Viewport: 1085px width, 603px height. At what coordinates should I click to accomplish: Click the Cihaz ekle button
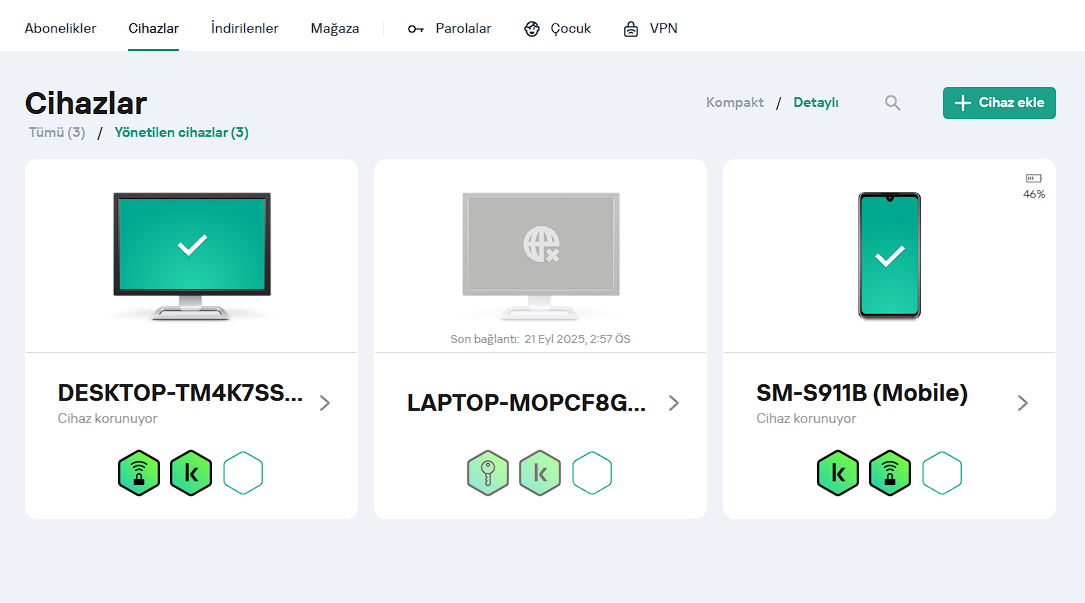(999, 103)
